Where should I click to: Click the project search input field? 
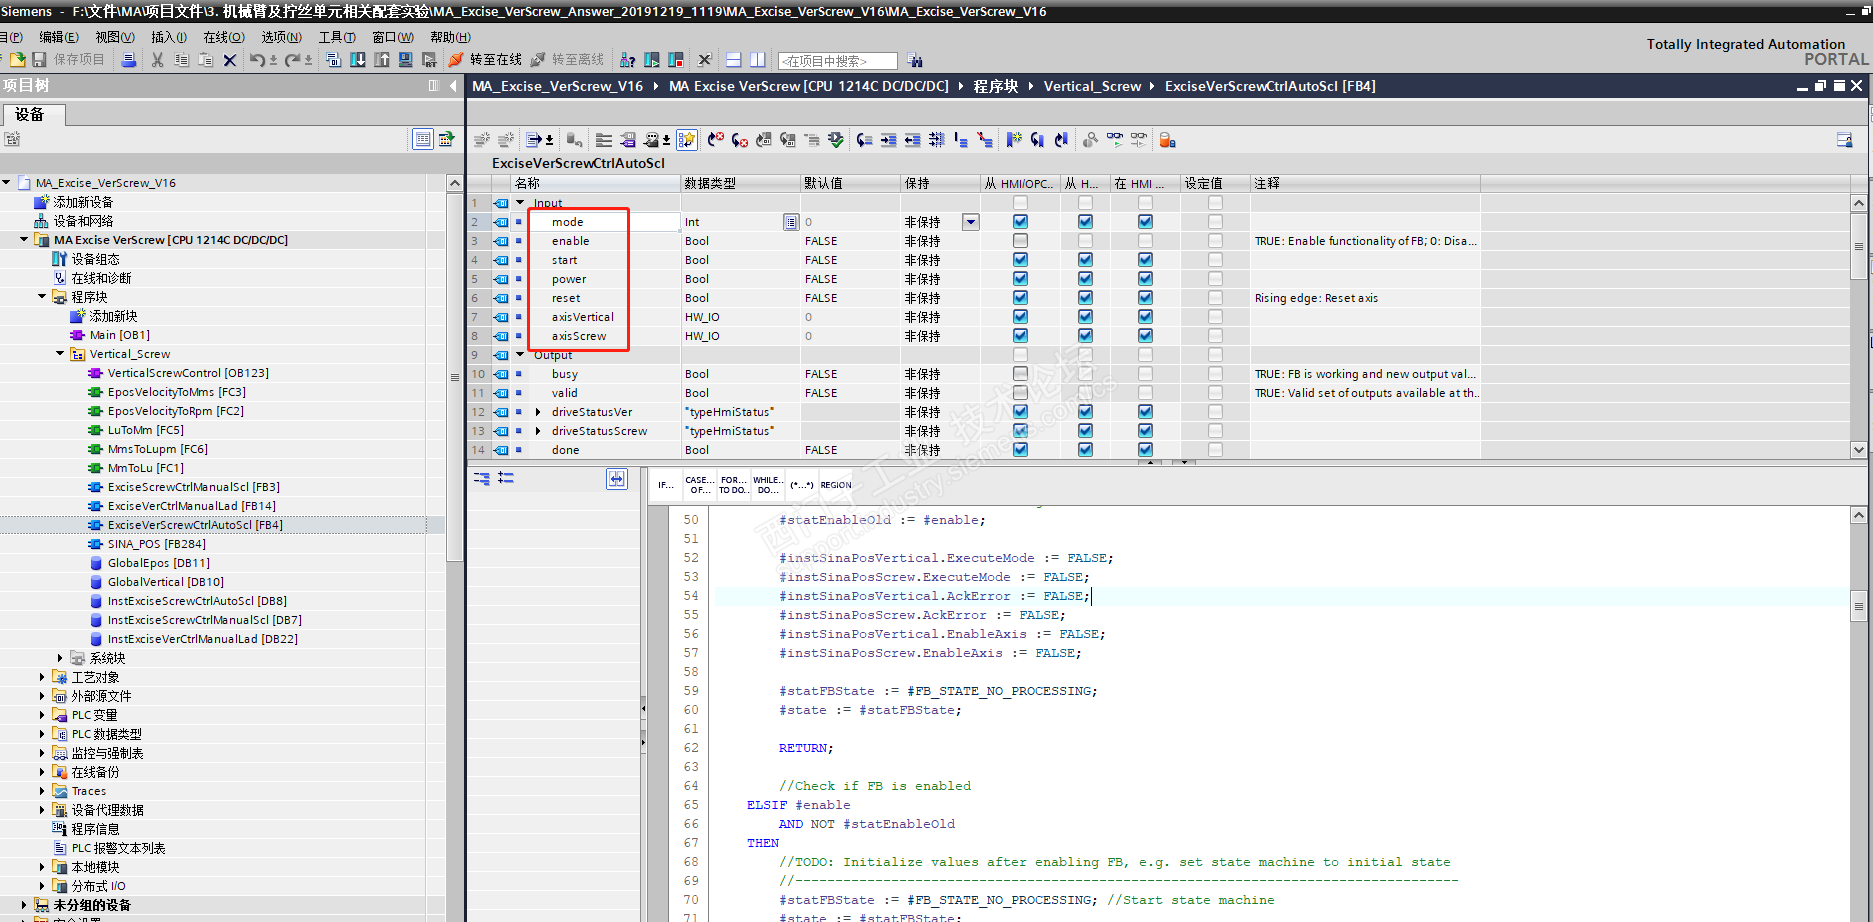[x=836, y=61]
